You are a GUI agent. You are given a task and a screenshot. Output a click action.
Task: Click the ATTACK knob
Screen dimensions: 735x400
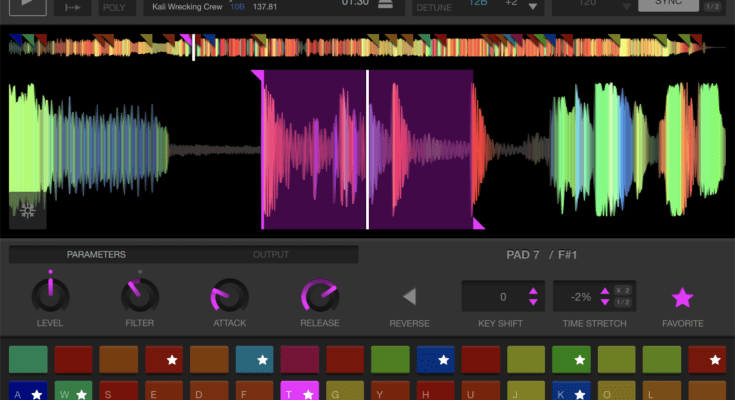pyautogui.click(x=229, y=295)
